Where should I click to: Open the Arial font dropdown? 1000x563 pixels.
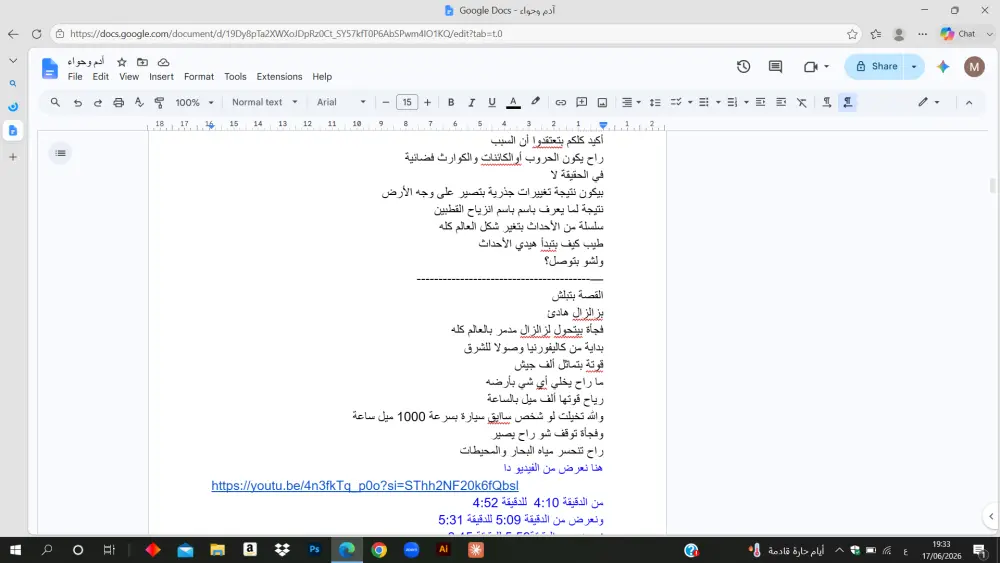341,102
